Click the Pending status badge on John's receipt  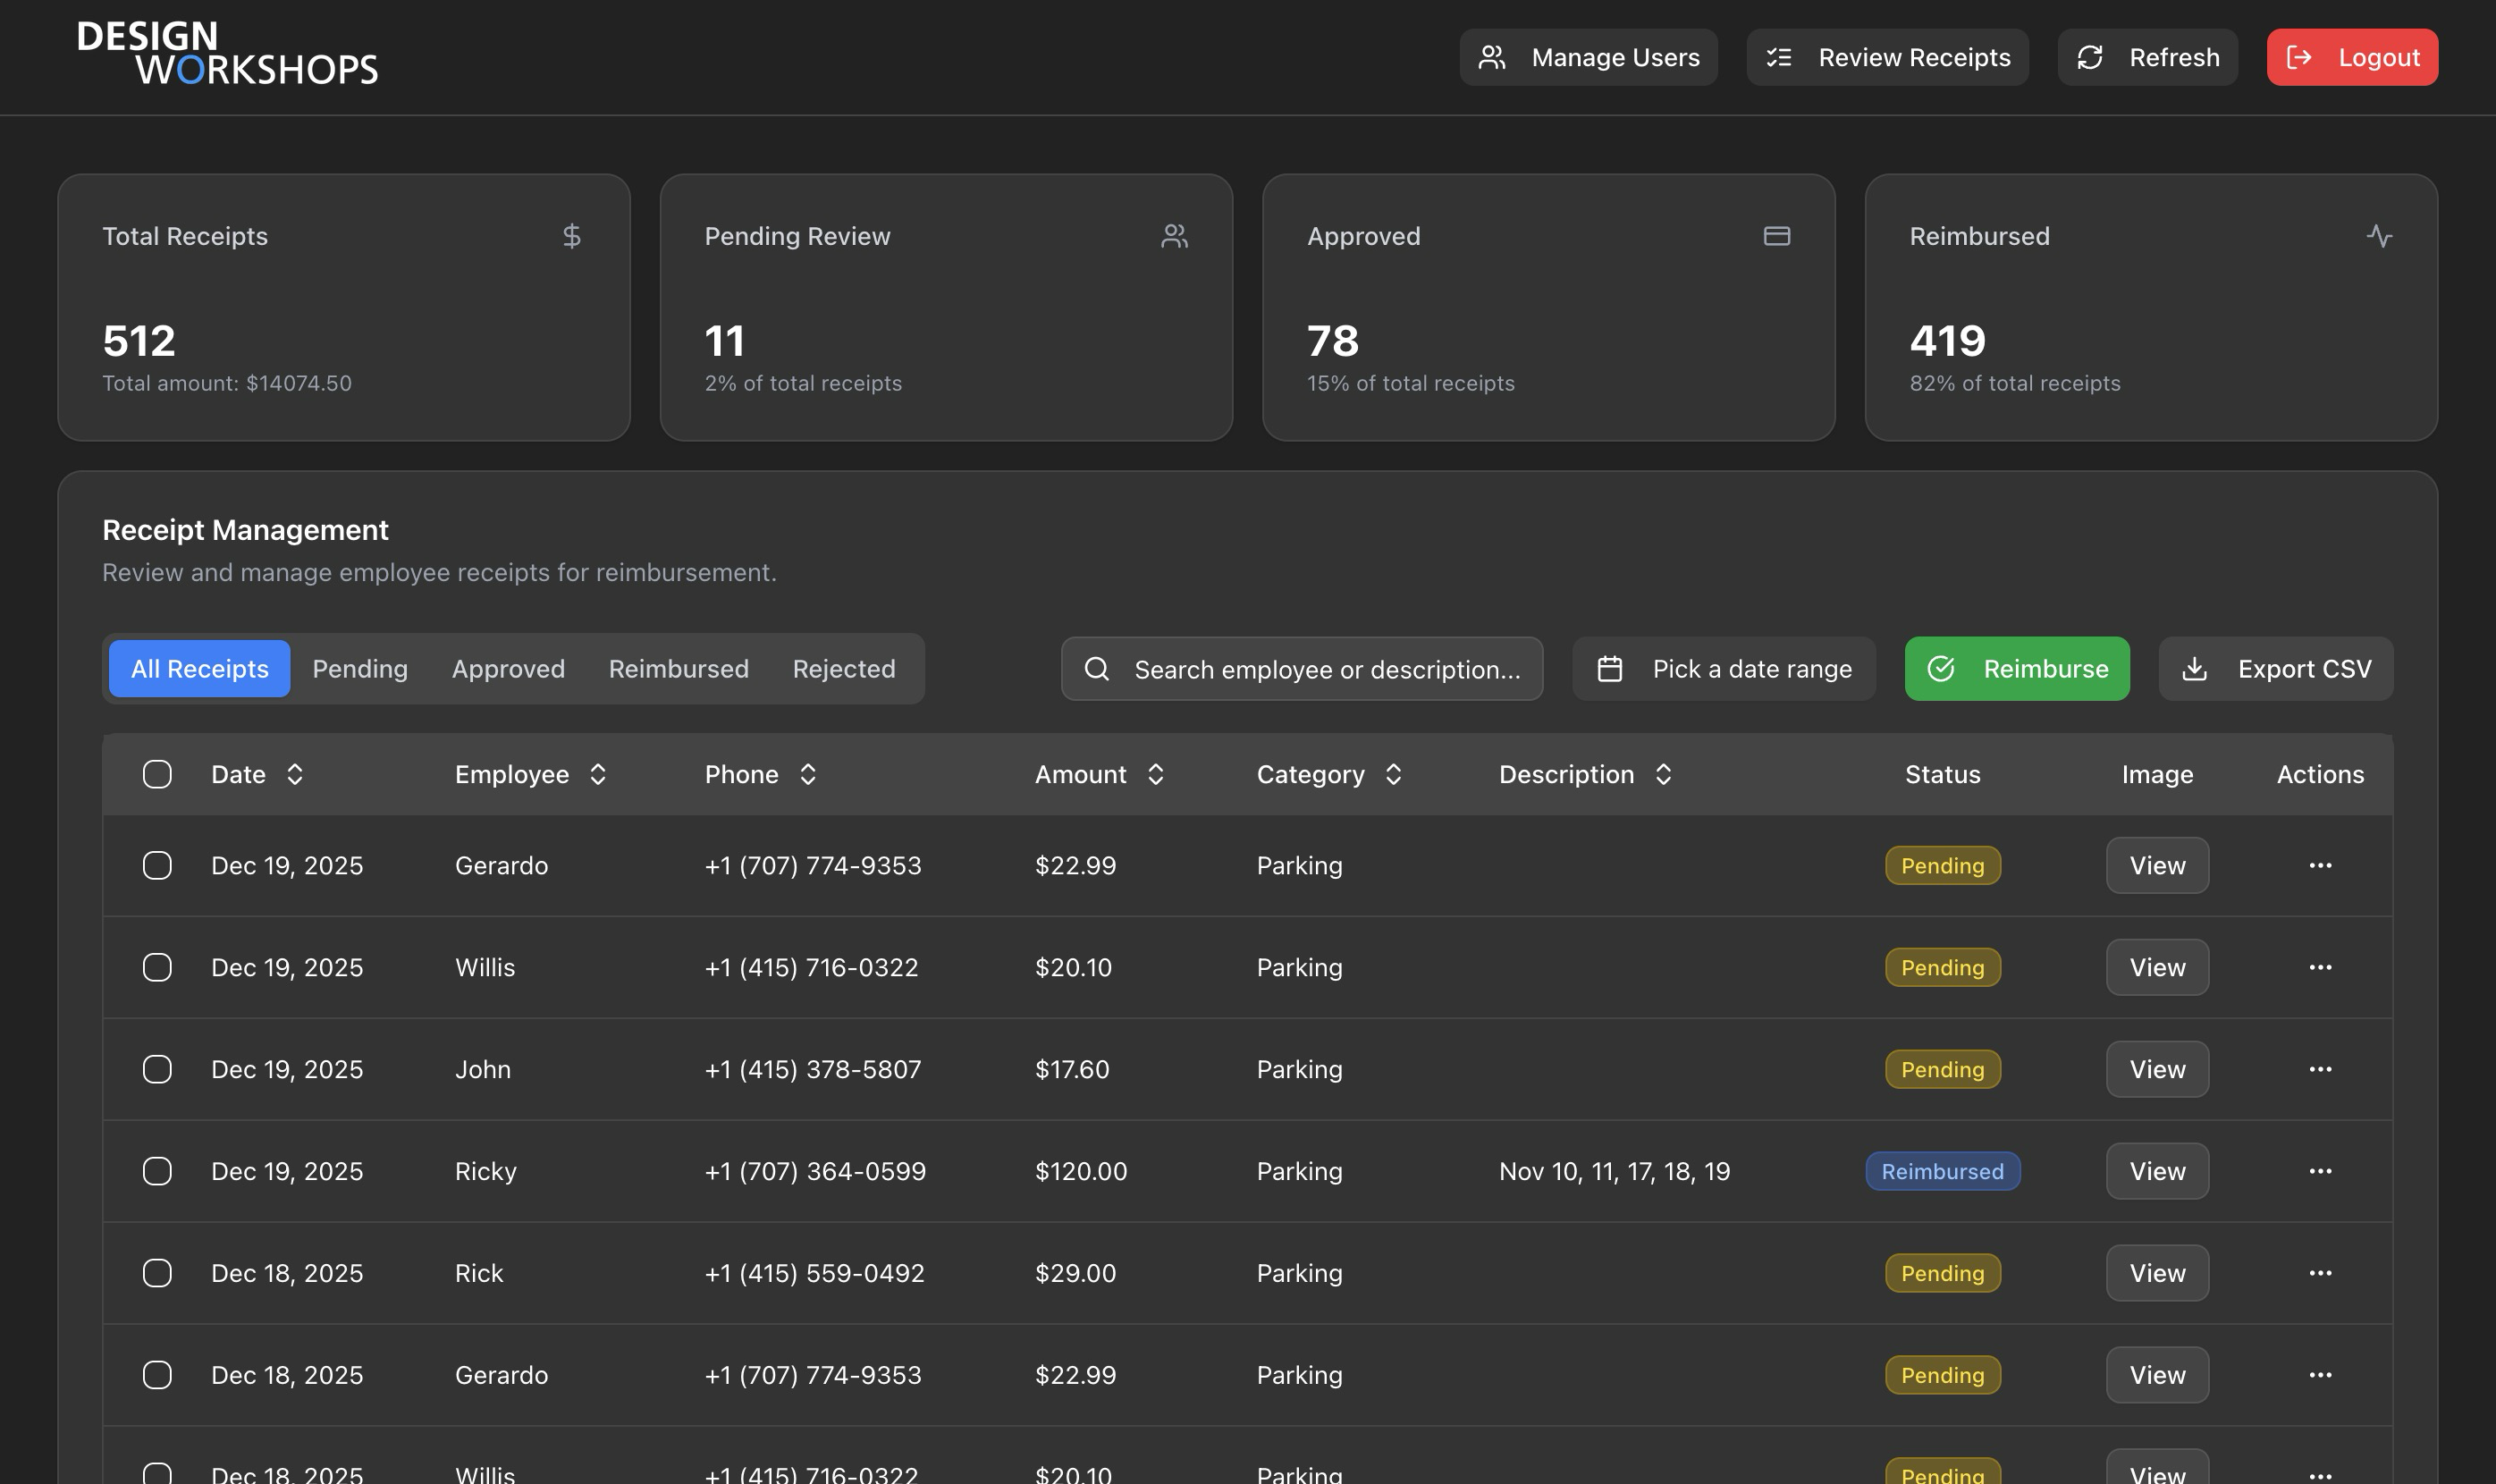(1941, 1069)
